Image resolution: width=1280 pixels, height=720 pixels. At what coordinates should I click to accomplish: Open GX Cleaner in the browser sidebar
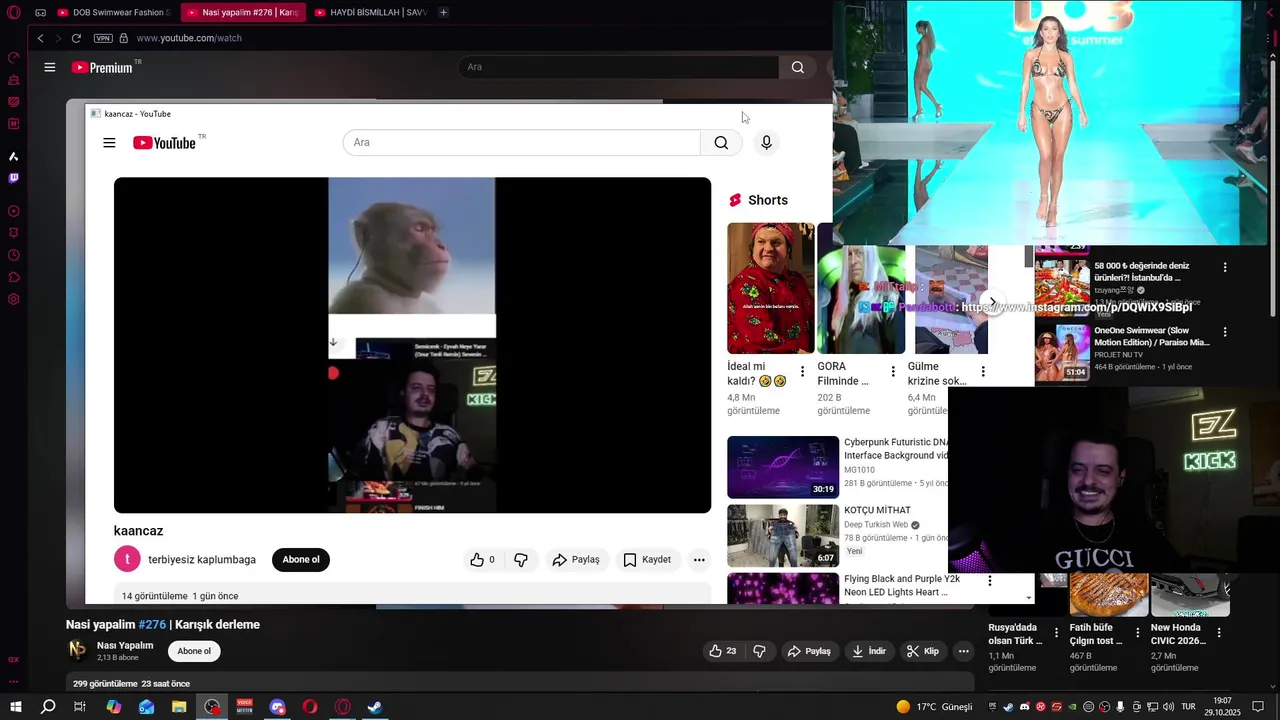point(14,80)
